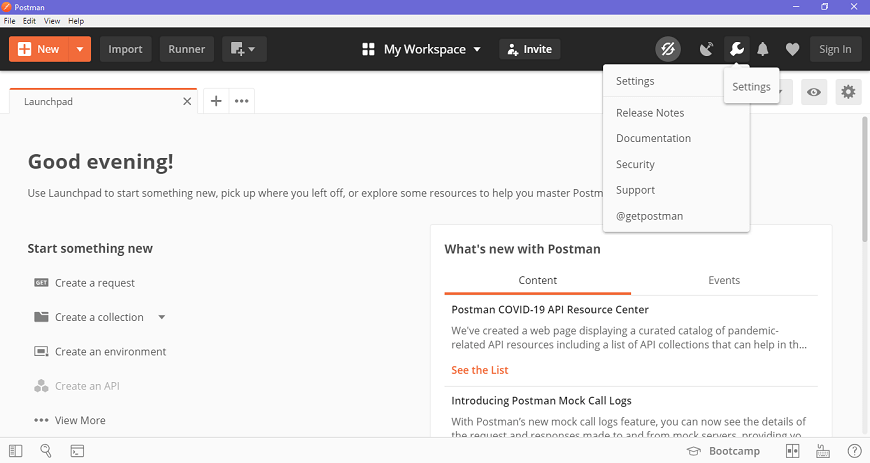
Task: Click the offline sync status icon
Action: click(x=667, y=49)
